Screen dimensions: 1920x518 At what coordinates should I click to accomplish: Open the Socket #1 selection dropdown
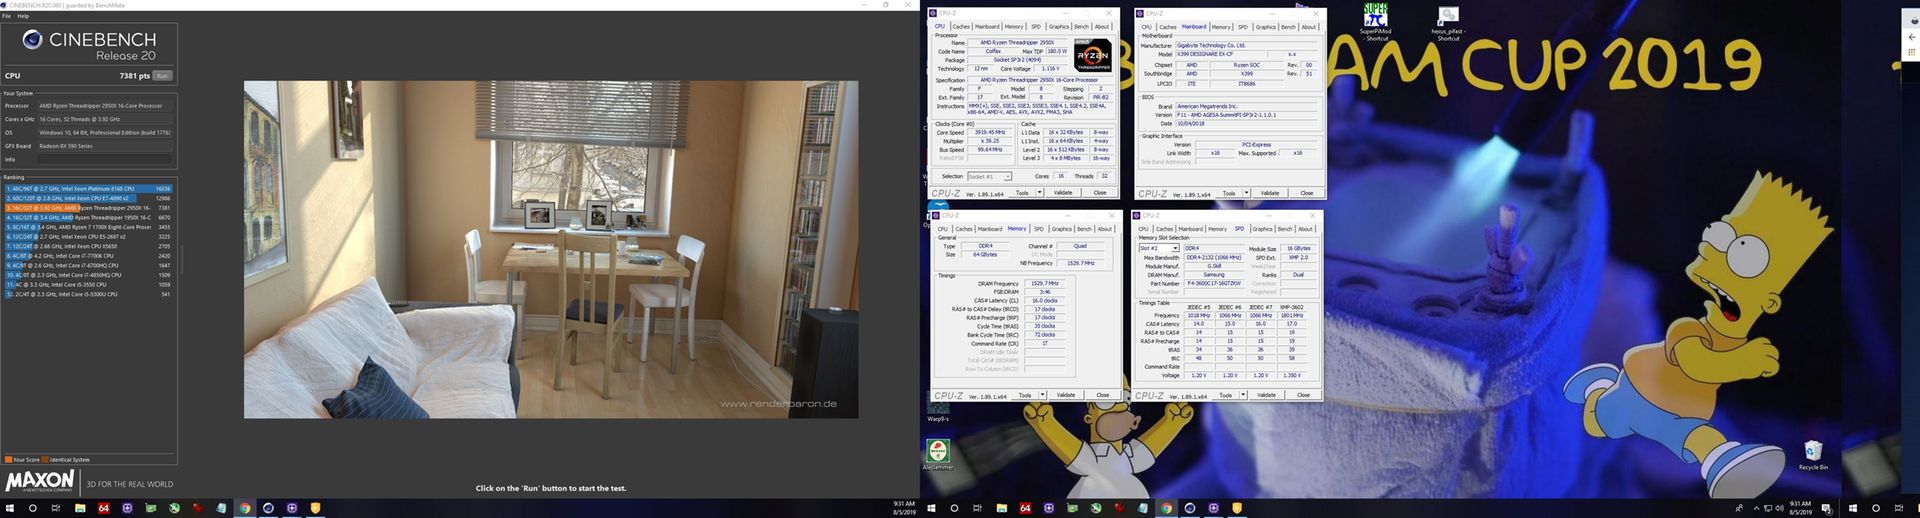[990, 176]
